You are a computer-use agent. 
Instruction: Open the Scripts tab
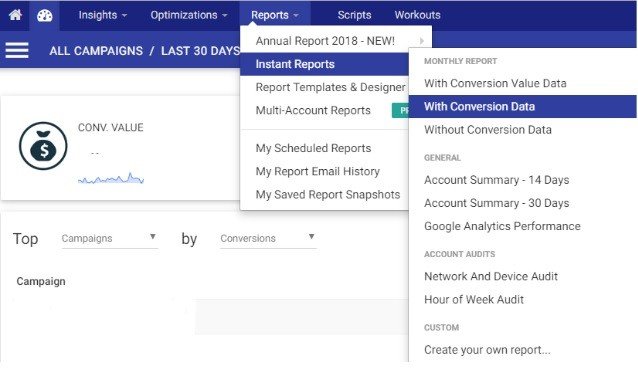(x=354, y=15)
